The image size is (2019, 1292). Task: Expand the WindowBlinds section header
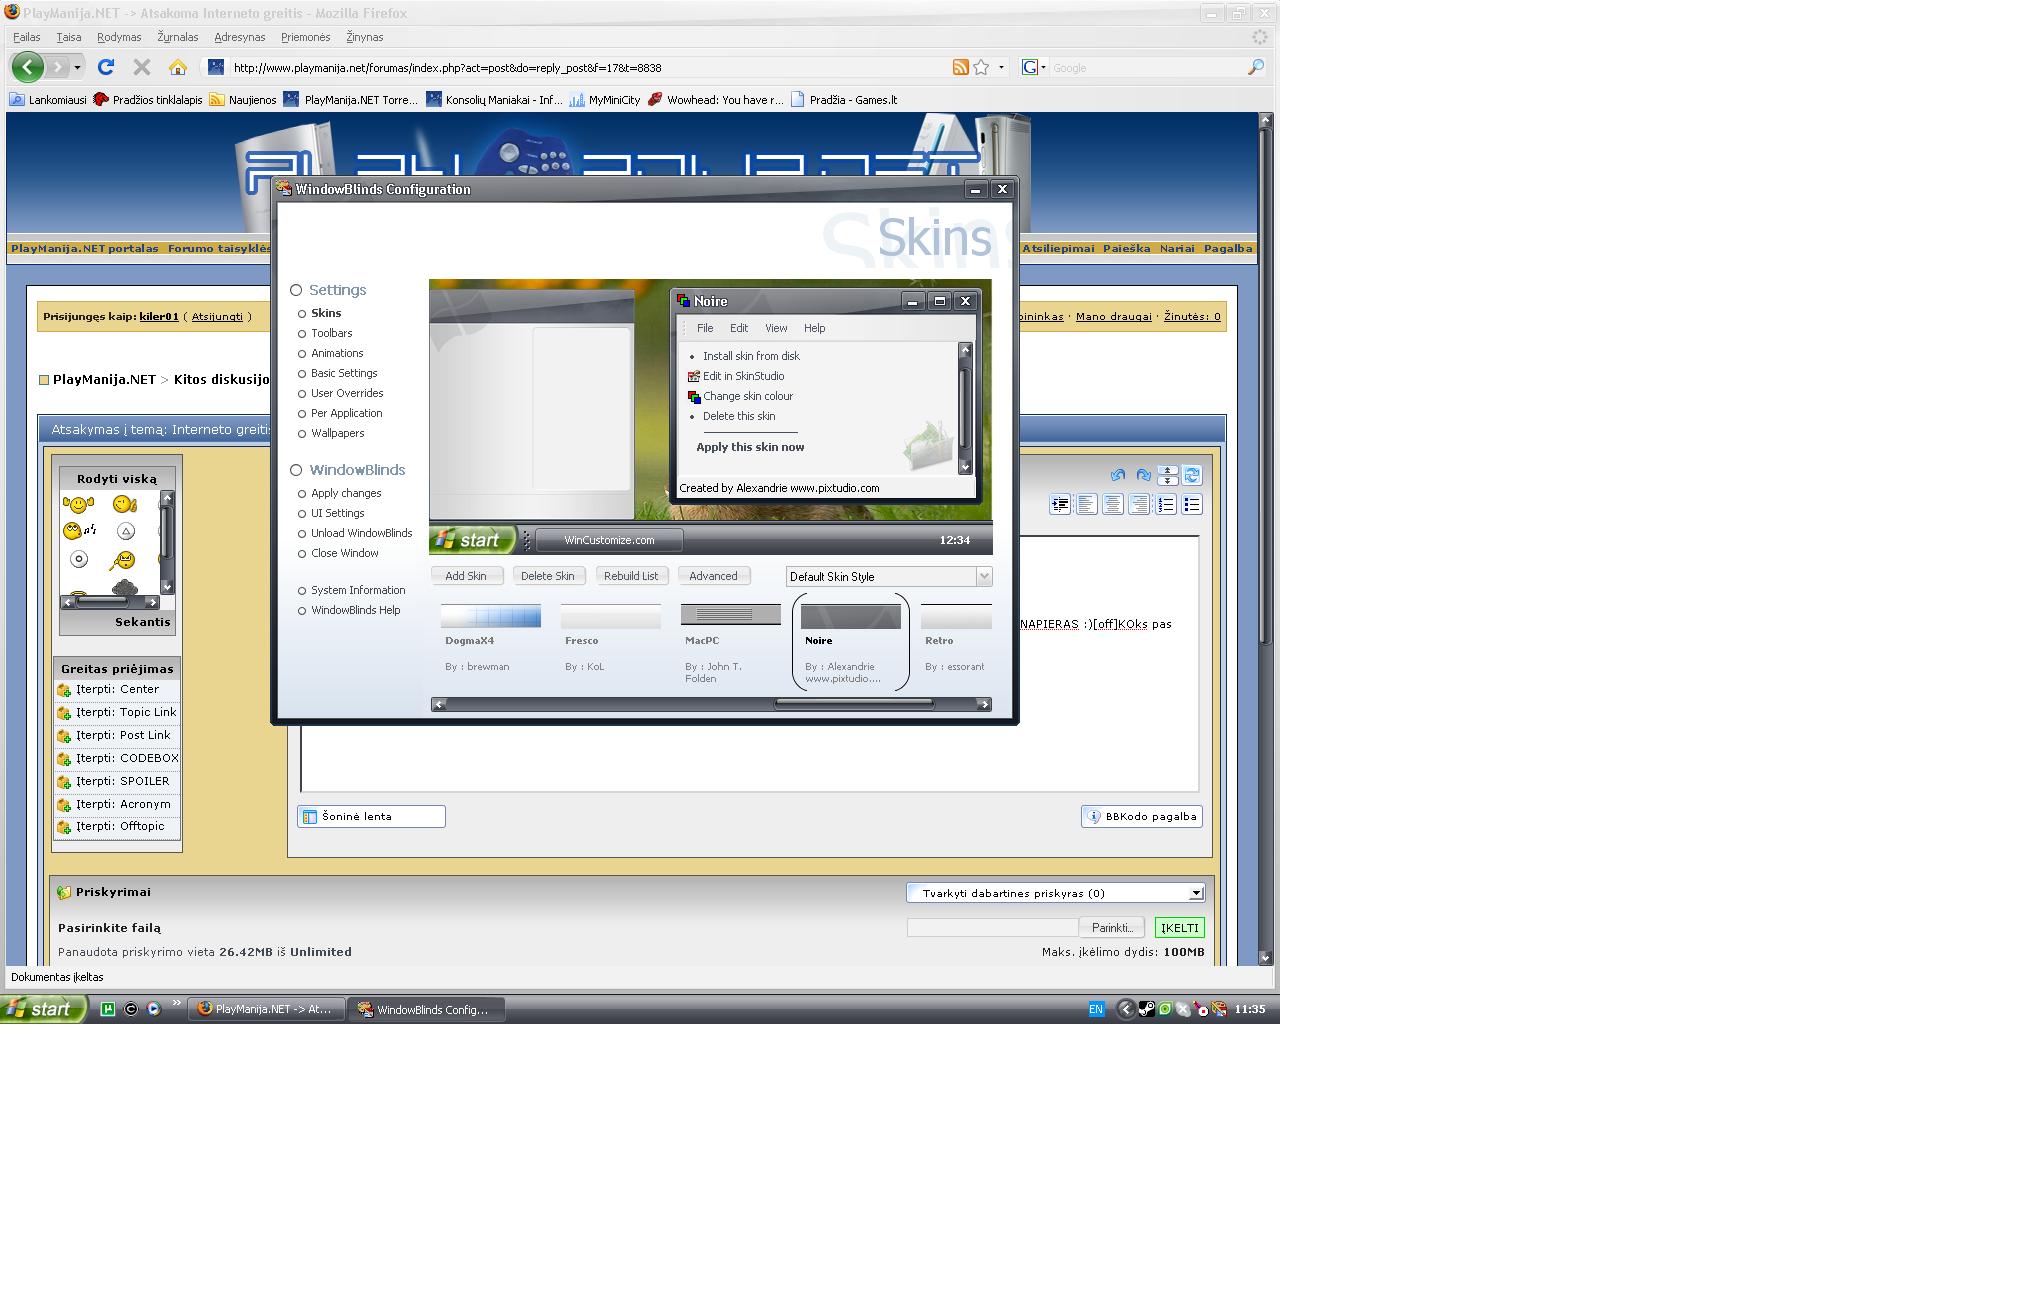[348, 470]
